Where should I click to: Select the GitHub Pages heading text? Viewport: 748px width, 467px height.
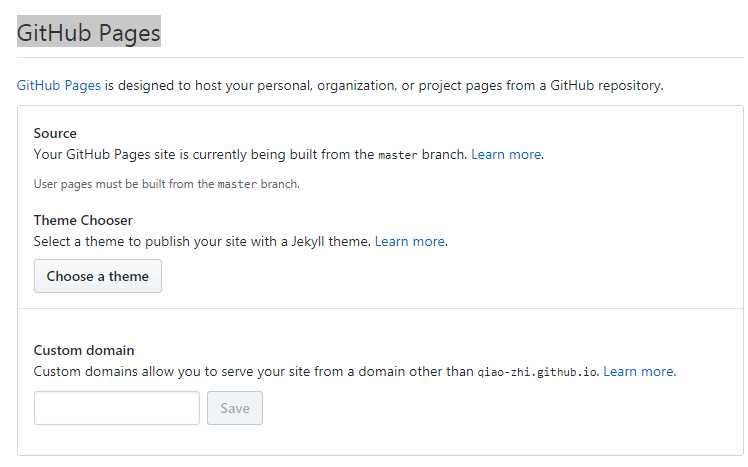(x=89, y=32)
